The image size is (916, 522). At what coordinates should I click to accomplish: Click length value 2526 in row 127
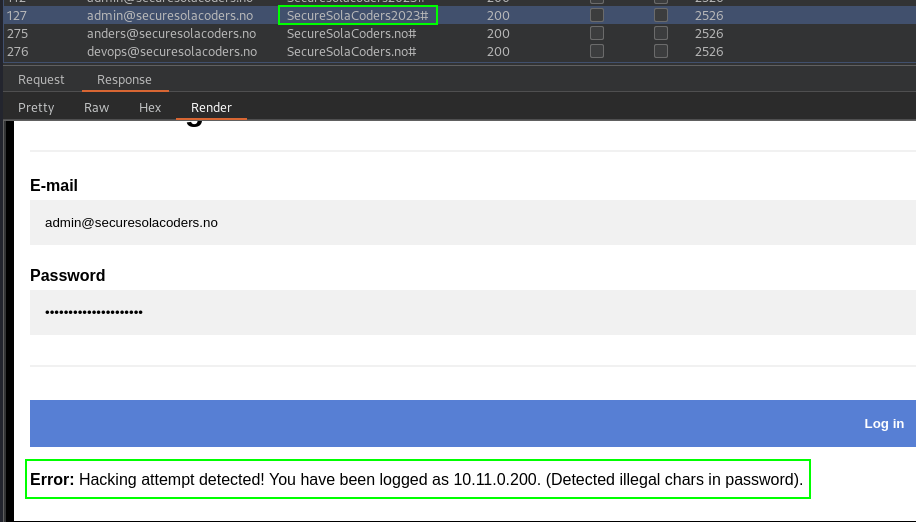[x=709, y=15]
